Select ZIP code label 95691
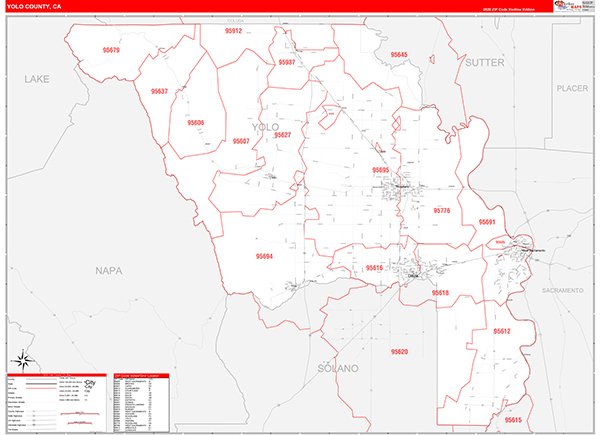The width and height of the screenshot is (600, 435). pos(487,222)
